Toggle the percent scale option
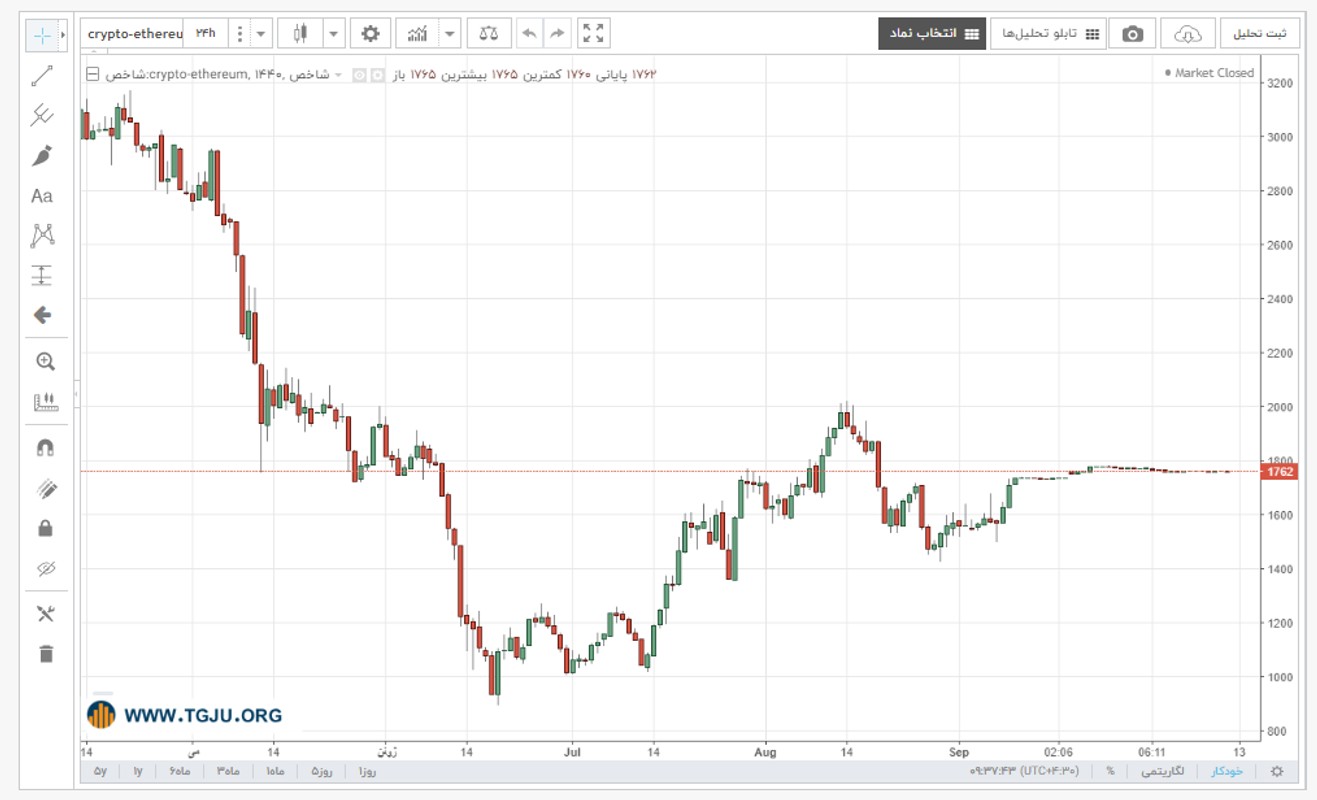The width and height of the screenshot is (1317, 800). point(1110,771)
